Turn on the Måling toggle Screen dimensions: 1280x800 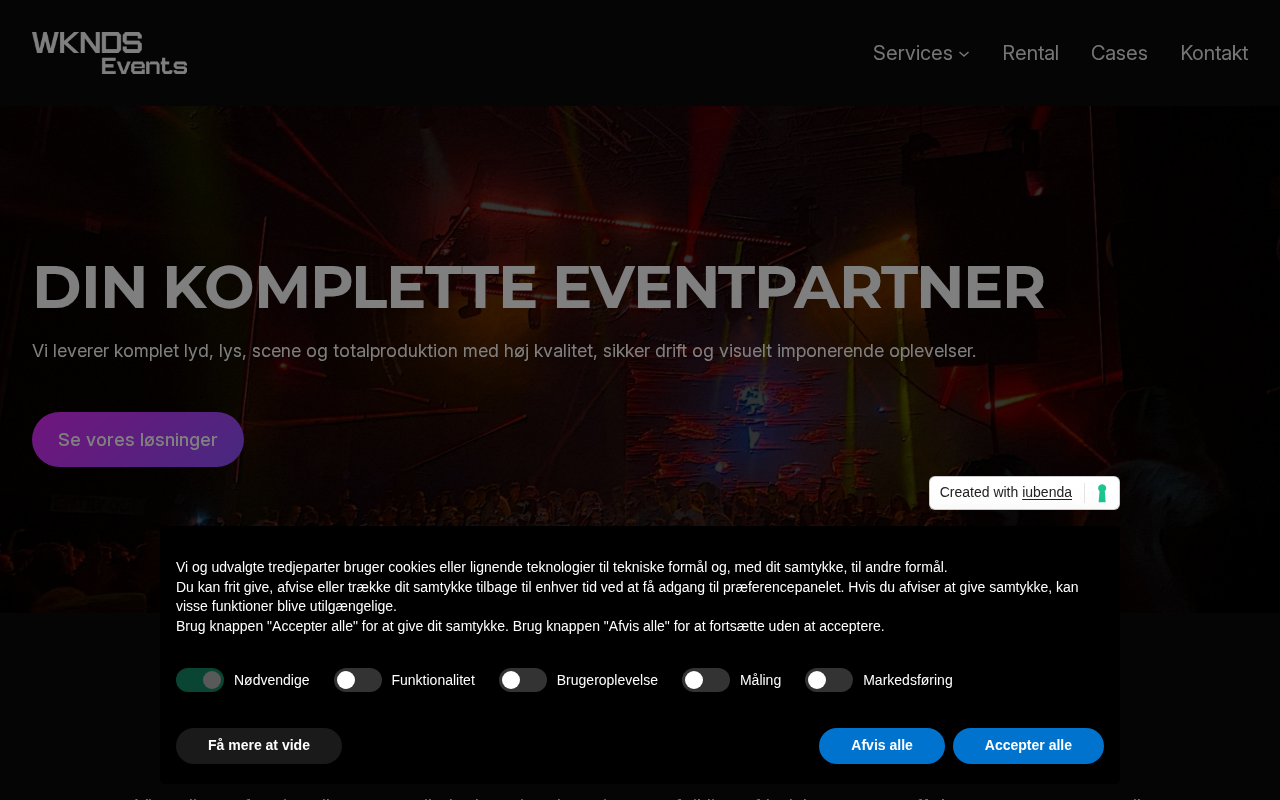[x=706, y=680]
